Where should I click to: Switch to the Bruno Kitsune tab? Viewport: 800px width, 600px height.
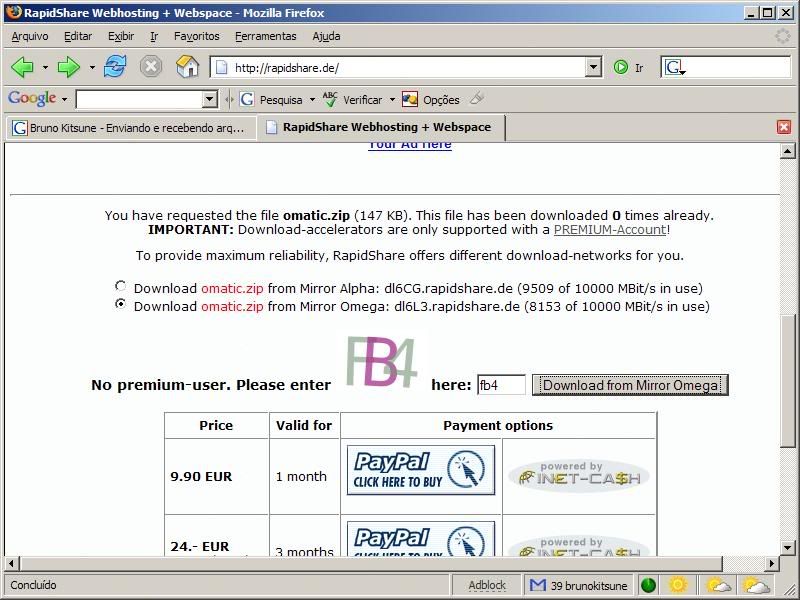(x=130, y=128)
